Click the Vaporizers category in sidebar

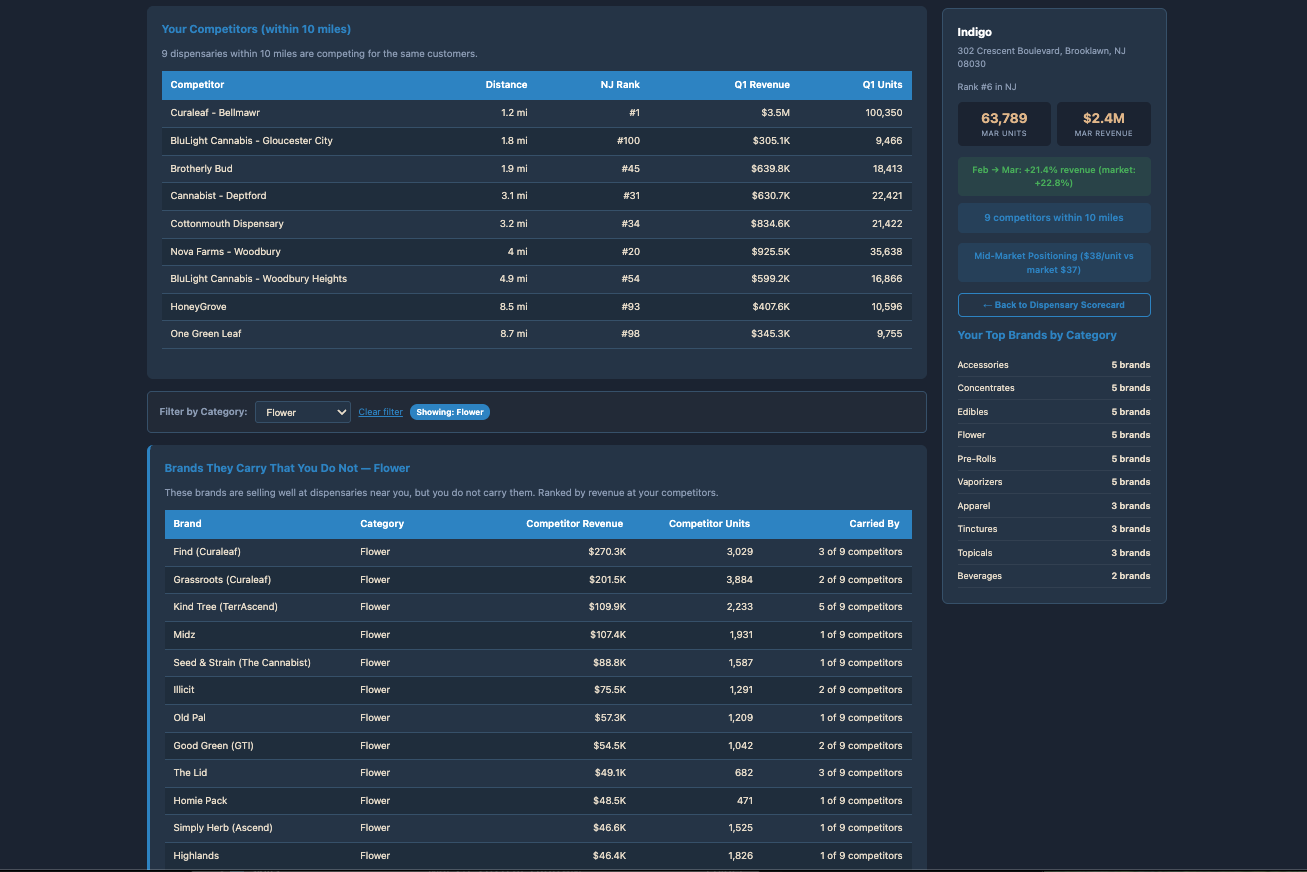pyautogui.click(x=1054, y=482)
